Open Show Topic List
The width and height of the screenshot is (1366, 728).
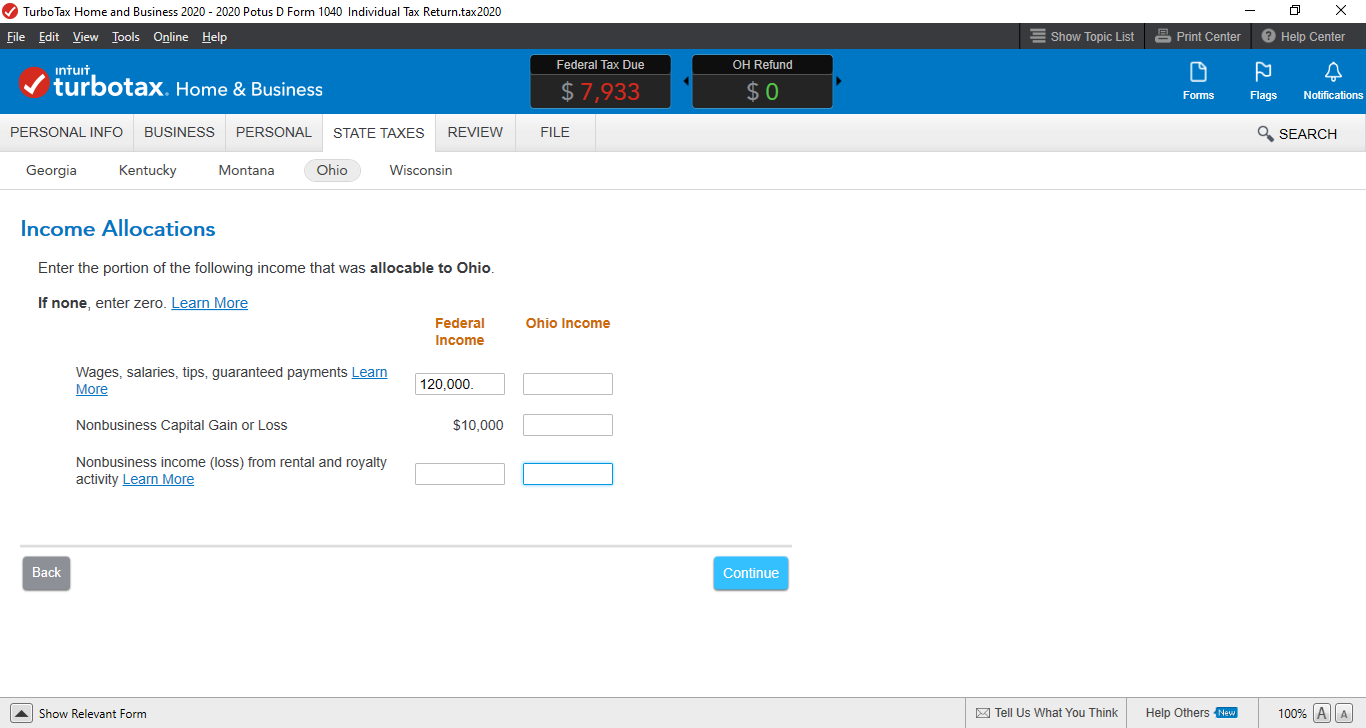coord(1082,37)
